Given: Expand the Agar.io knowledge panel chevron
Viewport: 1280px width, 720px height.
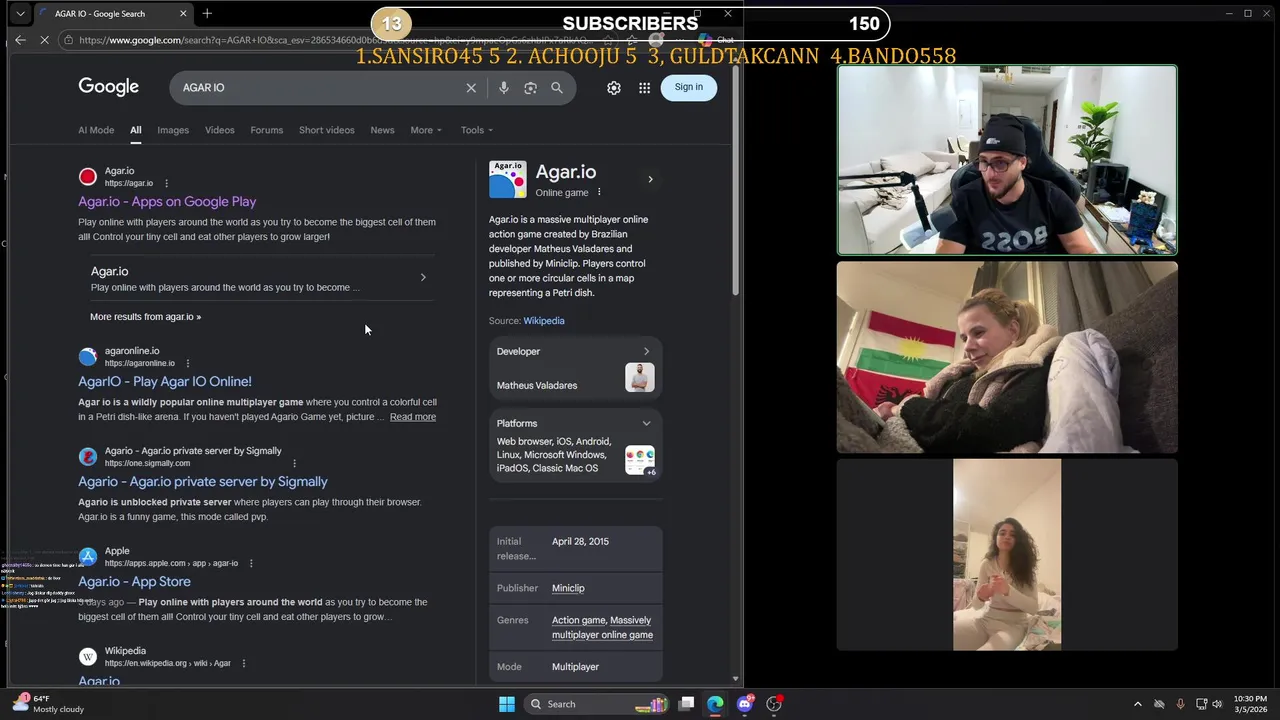Looking at the screenshot, I should (x=650, y=180).
